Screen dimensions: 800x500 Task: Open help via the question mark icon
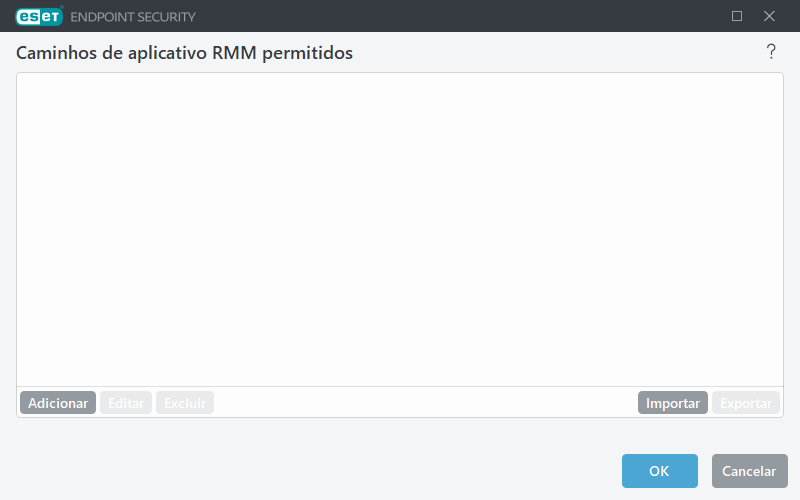click(x=771, y=52)
